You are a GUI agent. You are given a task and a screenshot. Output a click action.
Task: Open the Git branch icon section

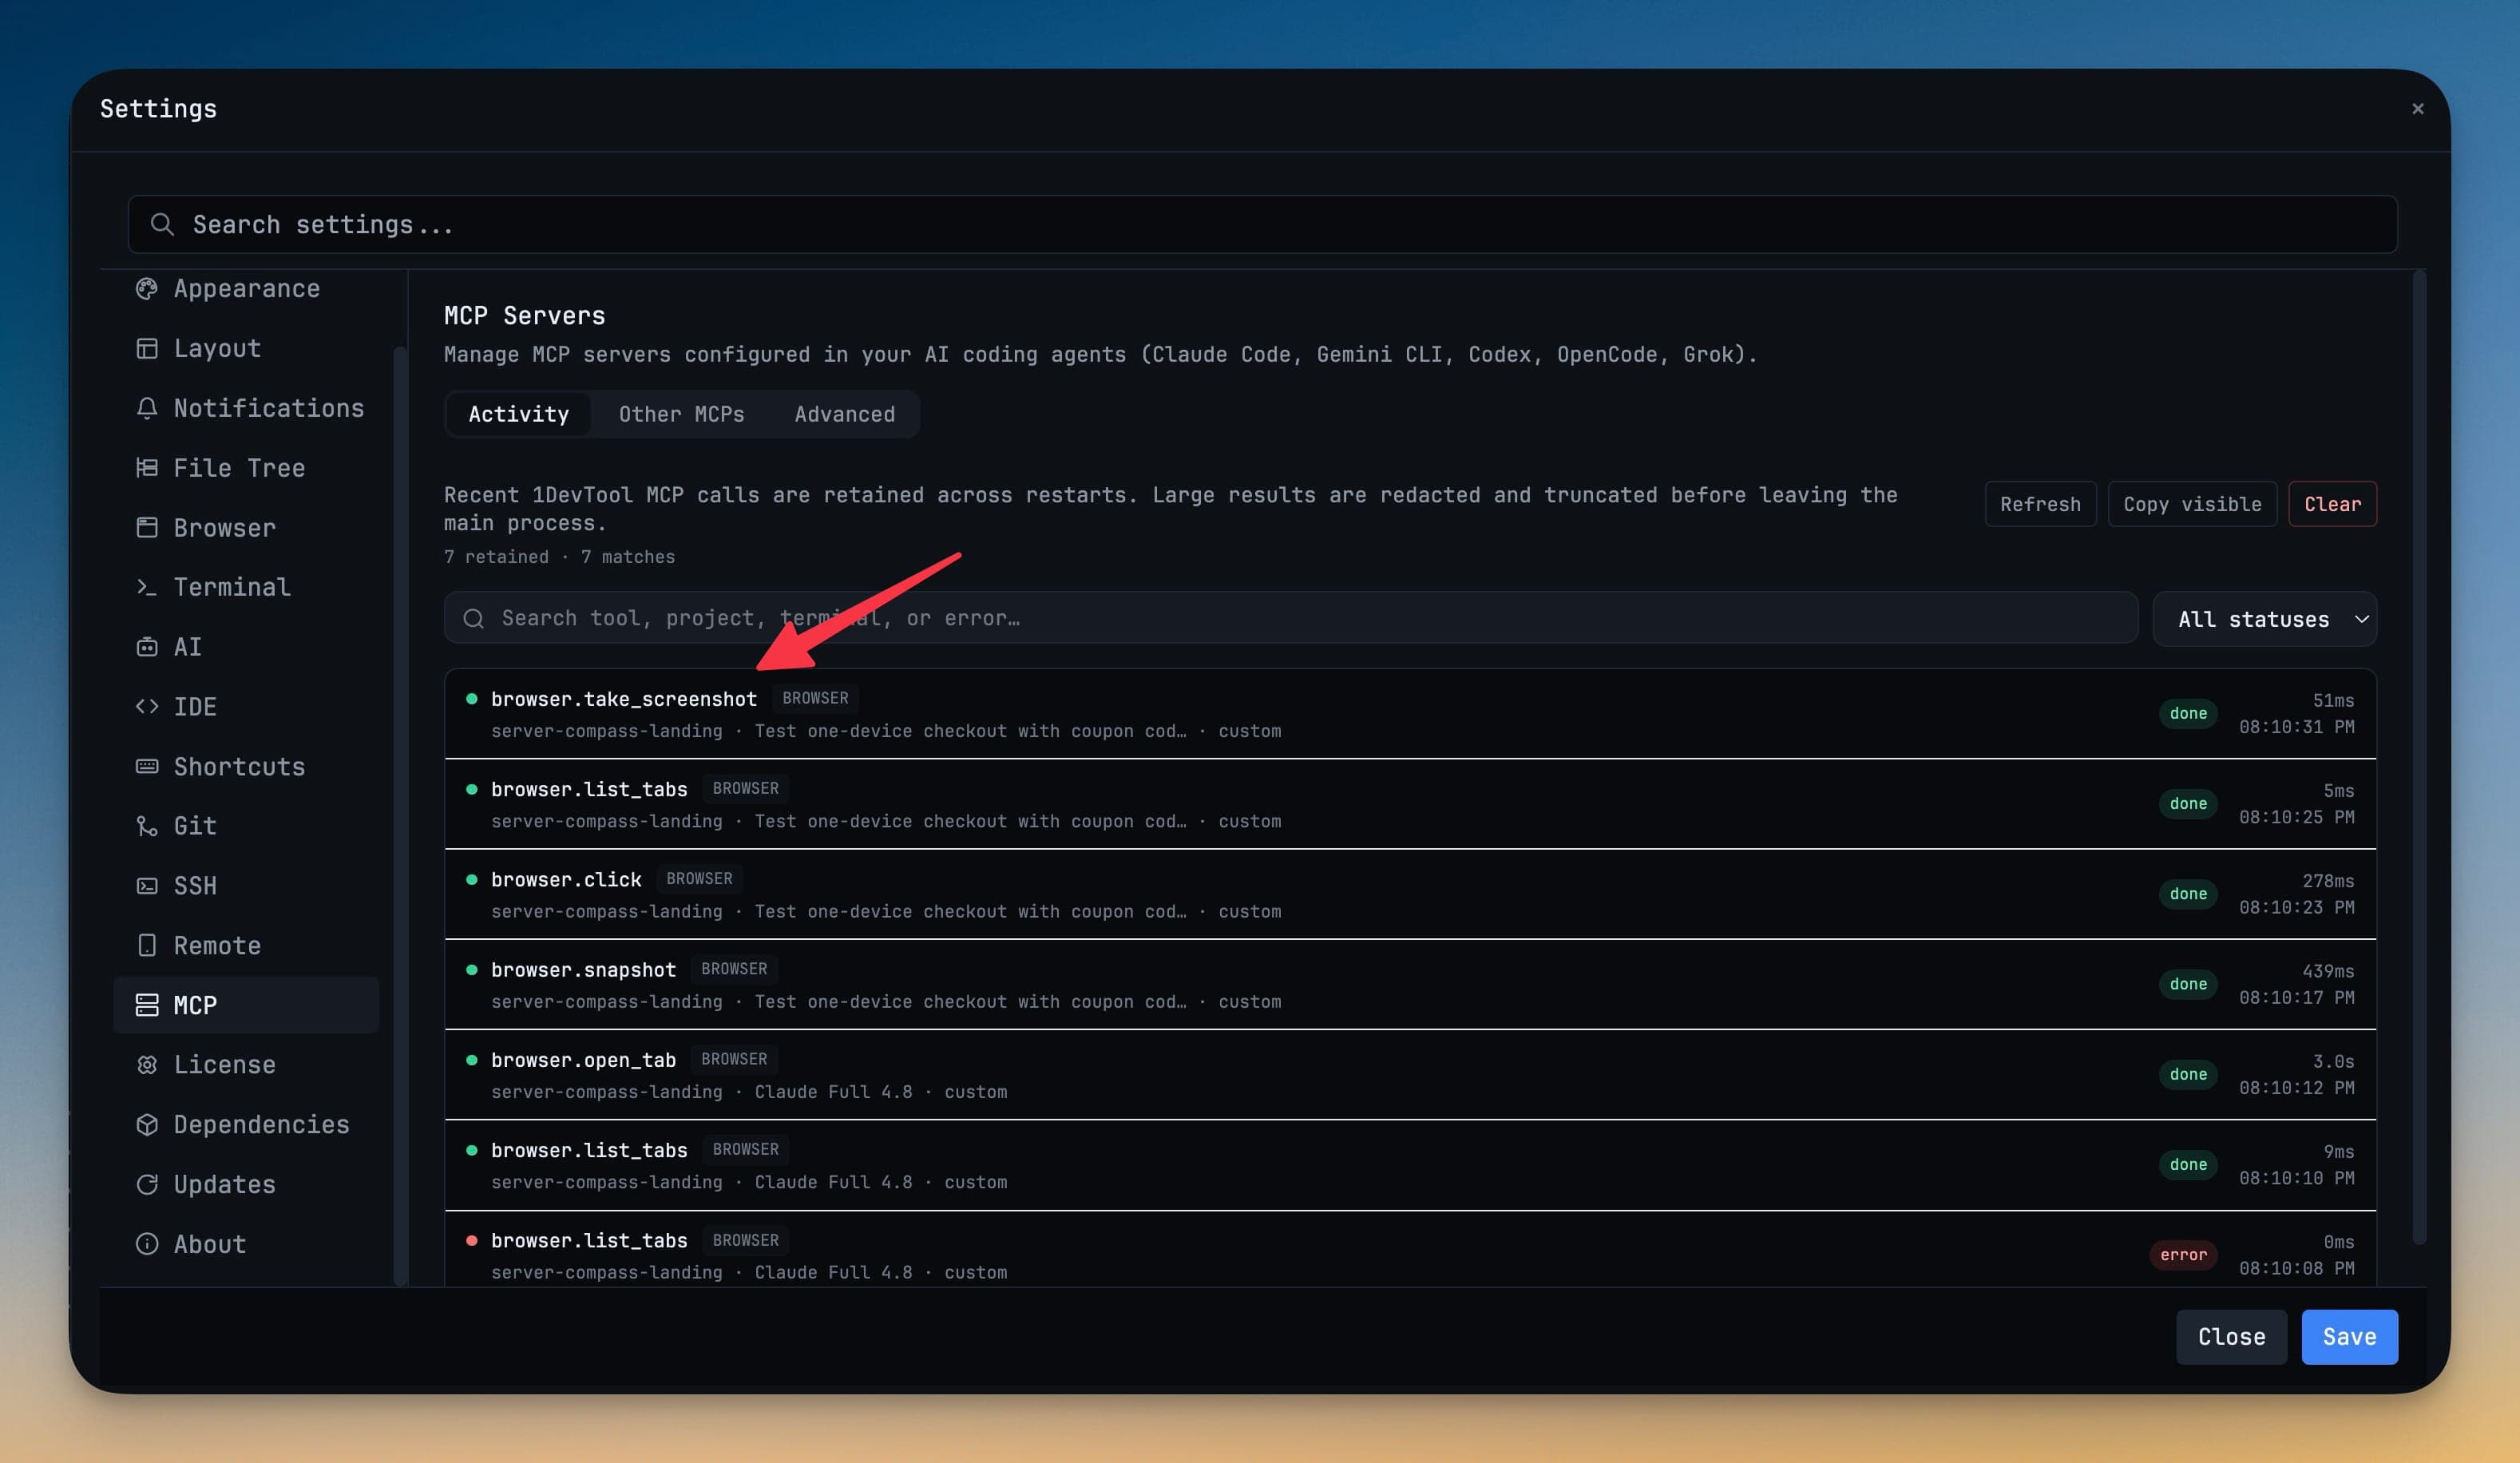coord(147,826)
